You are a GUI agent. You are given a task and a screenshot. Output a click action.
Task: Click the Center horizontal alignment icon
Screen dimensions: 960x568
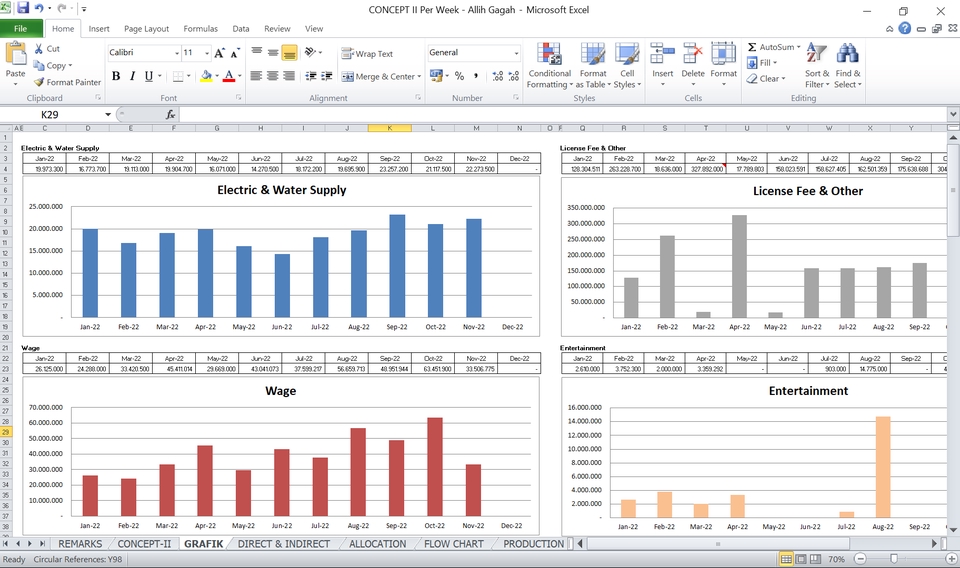click(272, 76)
